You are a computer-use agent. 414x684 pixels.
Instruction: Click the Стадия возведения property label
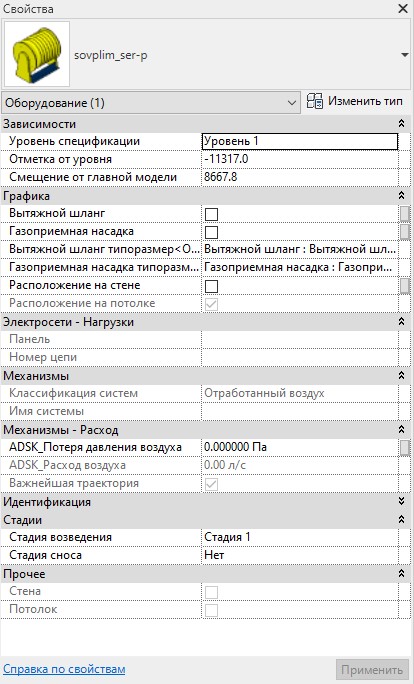(60, 537)
